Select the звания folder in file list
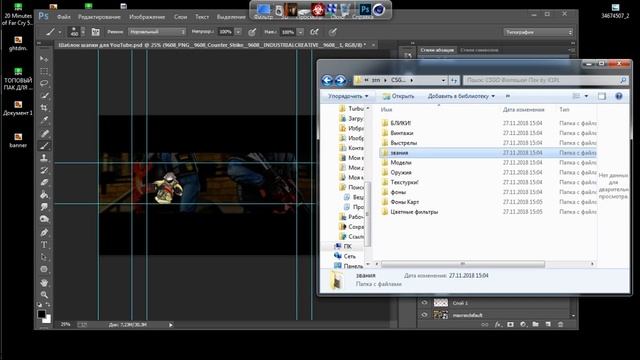The image size is (640, 360). pyautogui.click(x=488, y=153)
